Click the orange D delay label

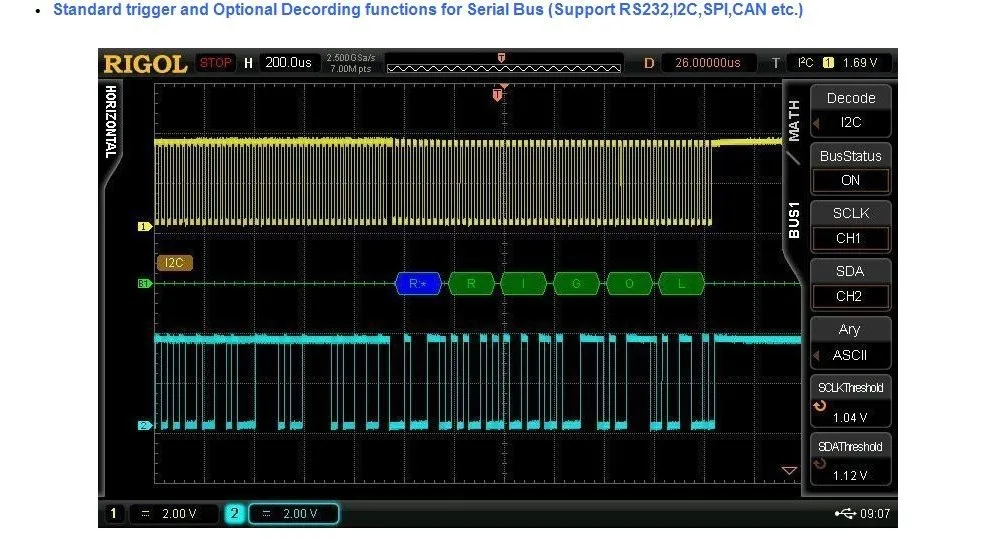click(649, 63)
